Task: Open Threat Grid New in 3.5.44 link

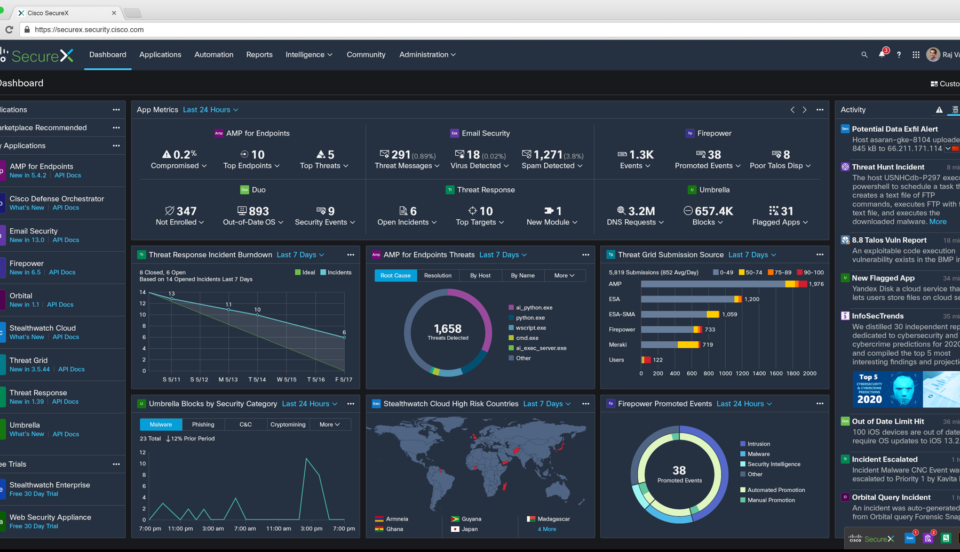Action: click(x=29, y=370)
